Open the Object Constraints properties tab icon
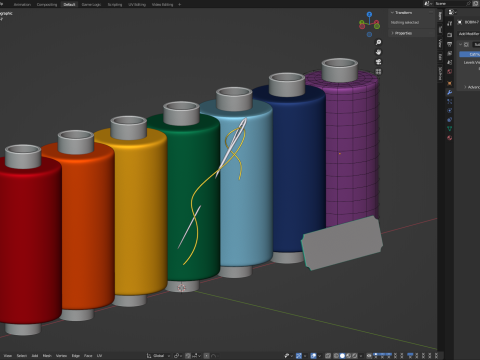Viewport: 480px width, 360px height. tap(449, 119)
